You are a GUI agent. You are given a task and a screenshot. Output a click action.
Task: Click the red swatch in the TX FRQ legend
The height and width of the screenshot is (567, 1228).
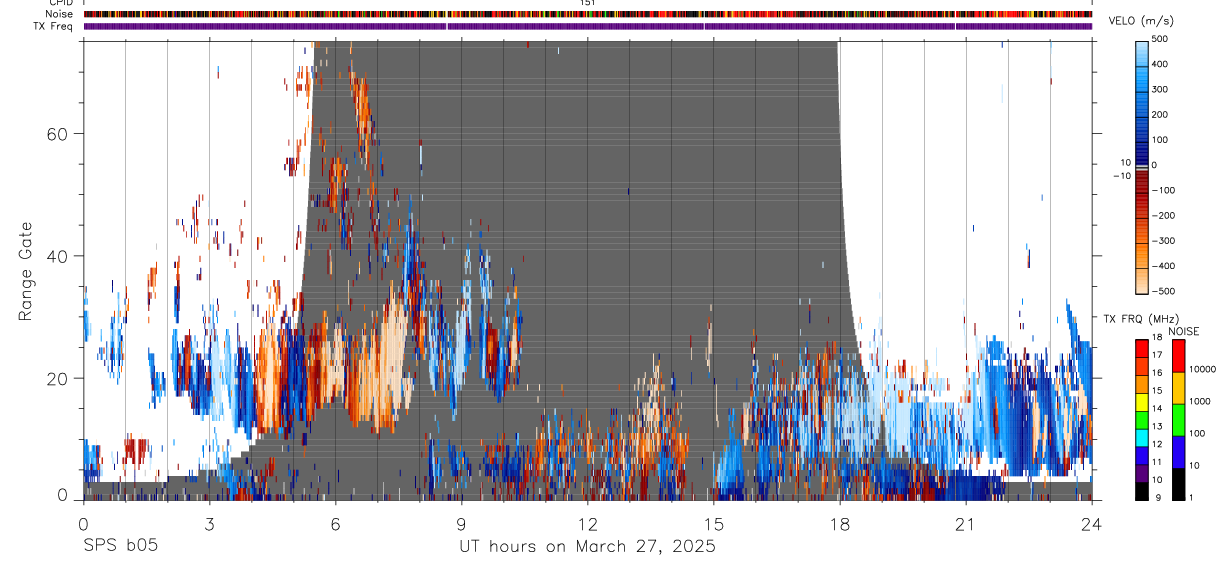click(x=1142, y=348)
